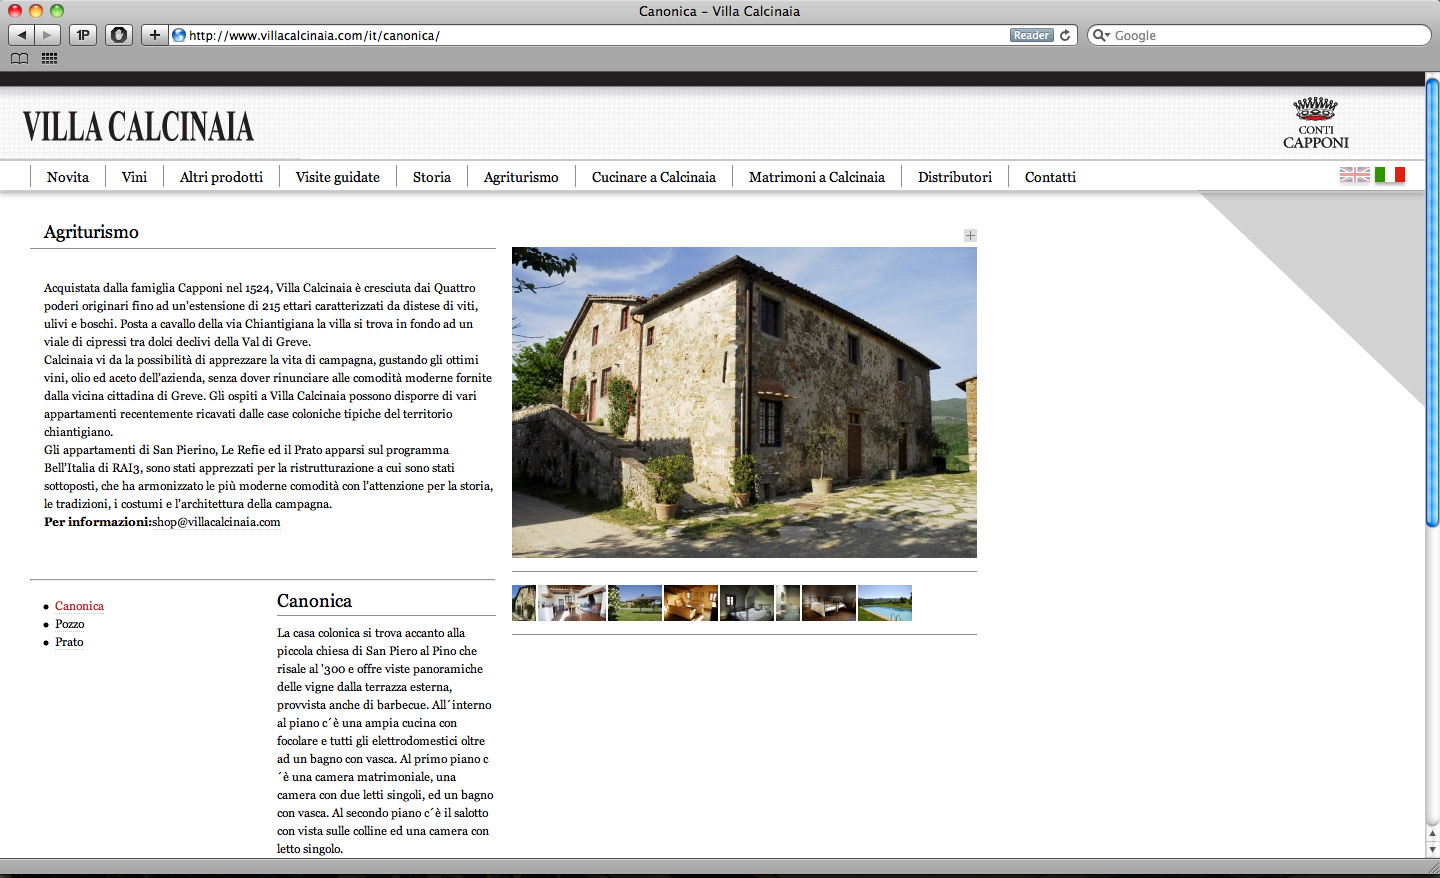This screenshot has width=1440, height=878.
Task: Reload the page with the refresh arrow
Action: 1065,35
